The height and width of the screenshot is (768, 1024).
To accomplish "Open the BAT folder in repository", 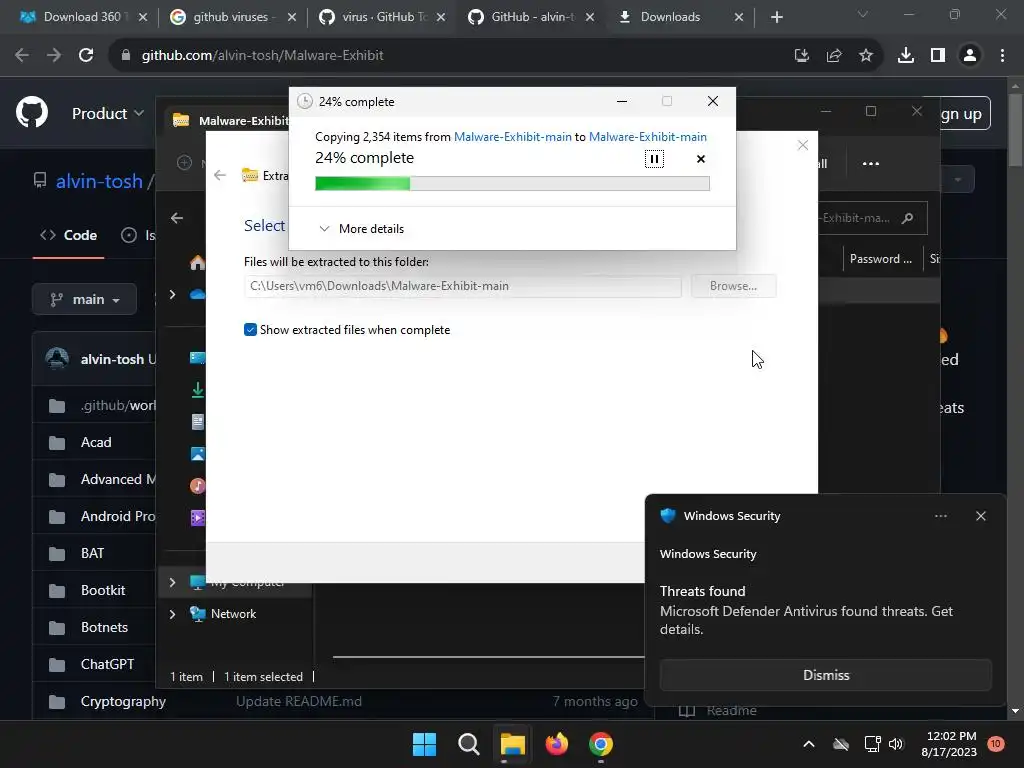I will 92,553.
